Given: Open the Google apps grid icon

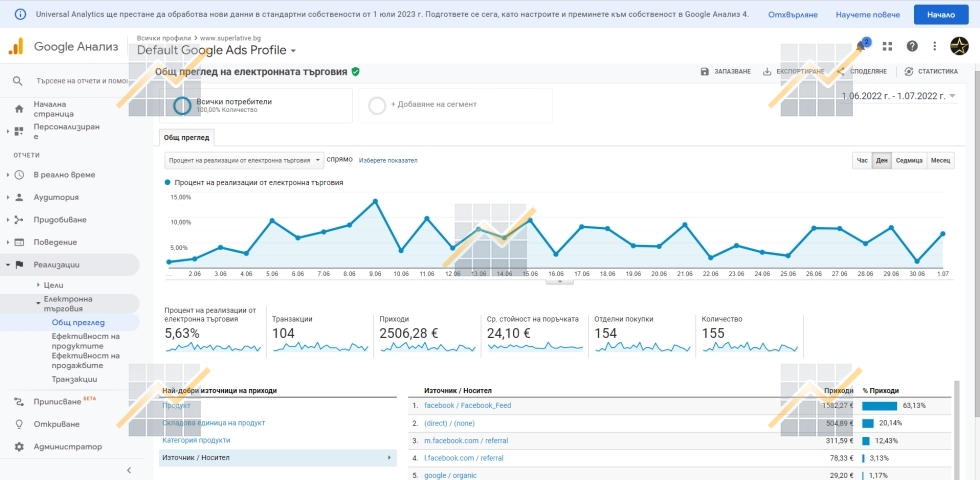Looking at the screenshot, I should tap(887, 46).
